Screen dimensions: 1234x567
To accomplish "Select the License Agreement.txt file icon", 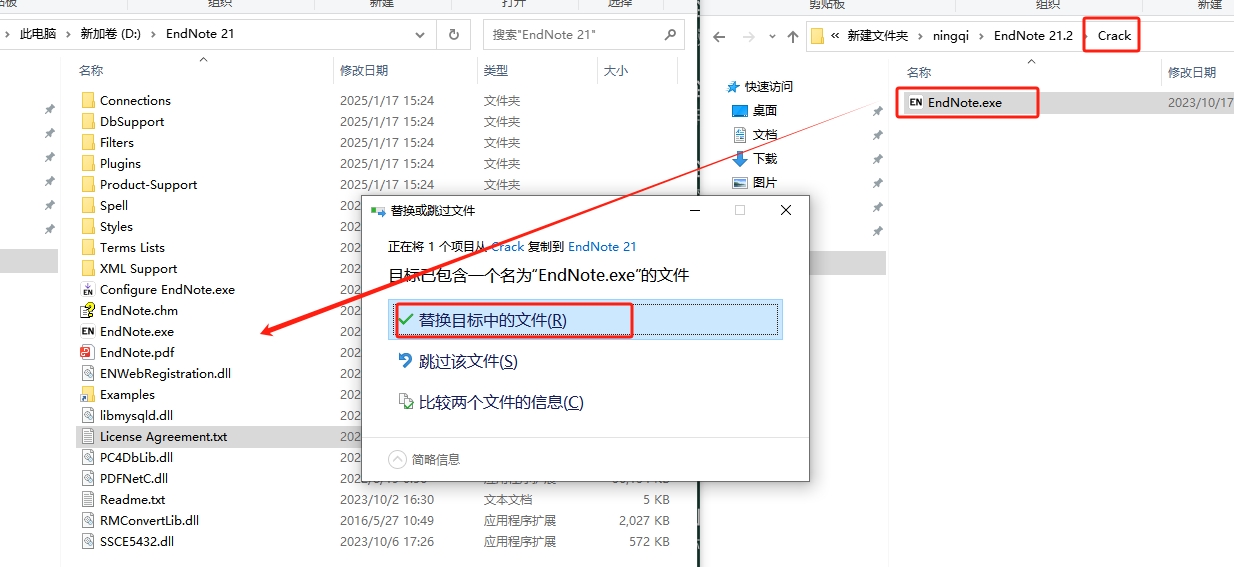I will [87, 436].
